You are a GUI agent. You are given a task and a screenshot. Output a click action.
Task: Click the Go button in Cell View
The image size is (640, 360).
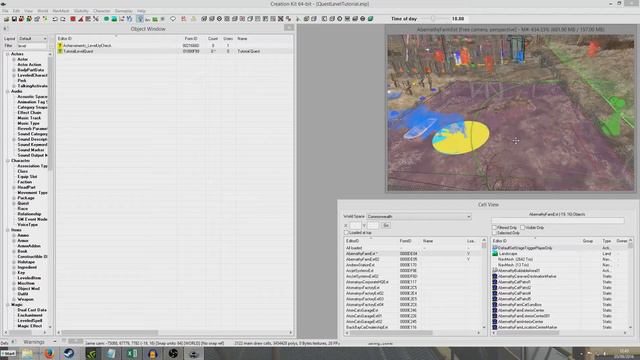coord(386,225)
